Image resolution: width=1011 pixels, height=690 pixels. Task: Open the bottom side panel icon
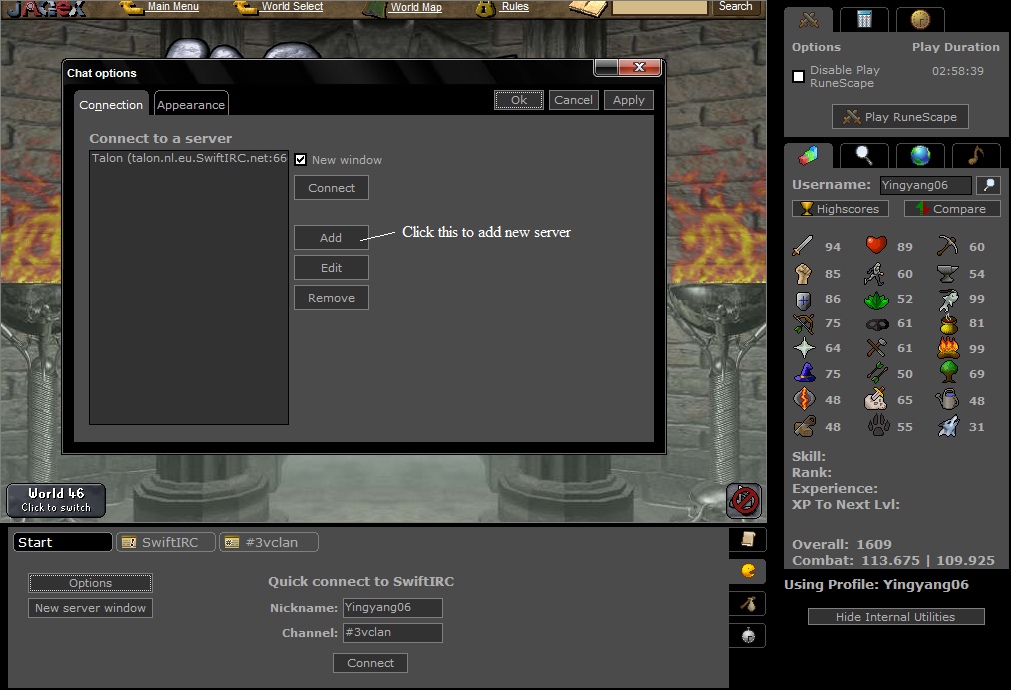pyautogui.click(x=748, y=636)
